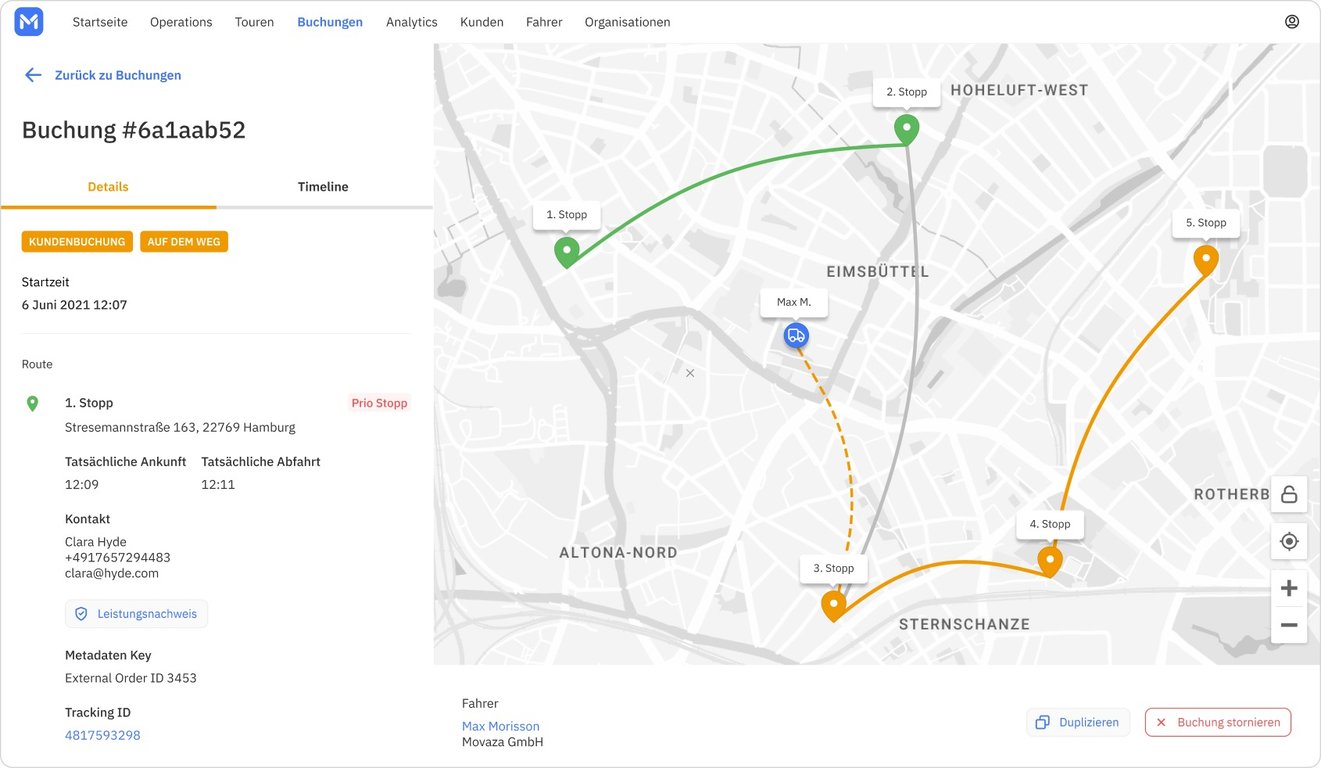Screen dimensions: 1321x768
Task: Click Buchung stornieren button
Action: pos(1218,722)
